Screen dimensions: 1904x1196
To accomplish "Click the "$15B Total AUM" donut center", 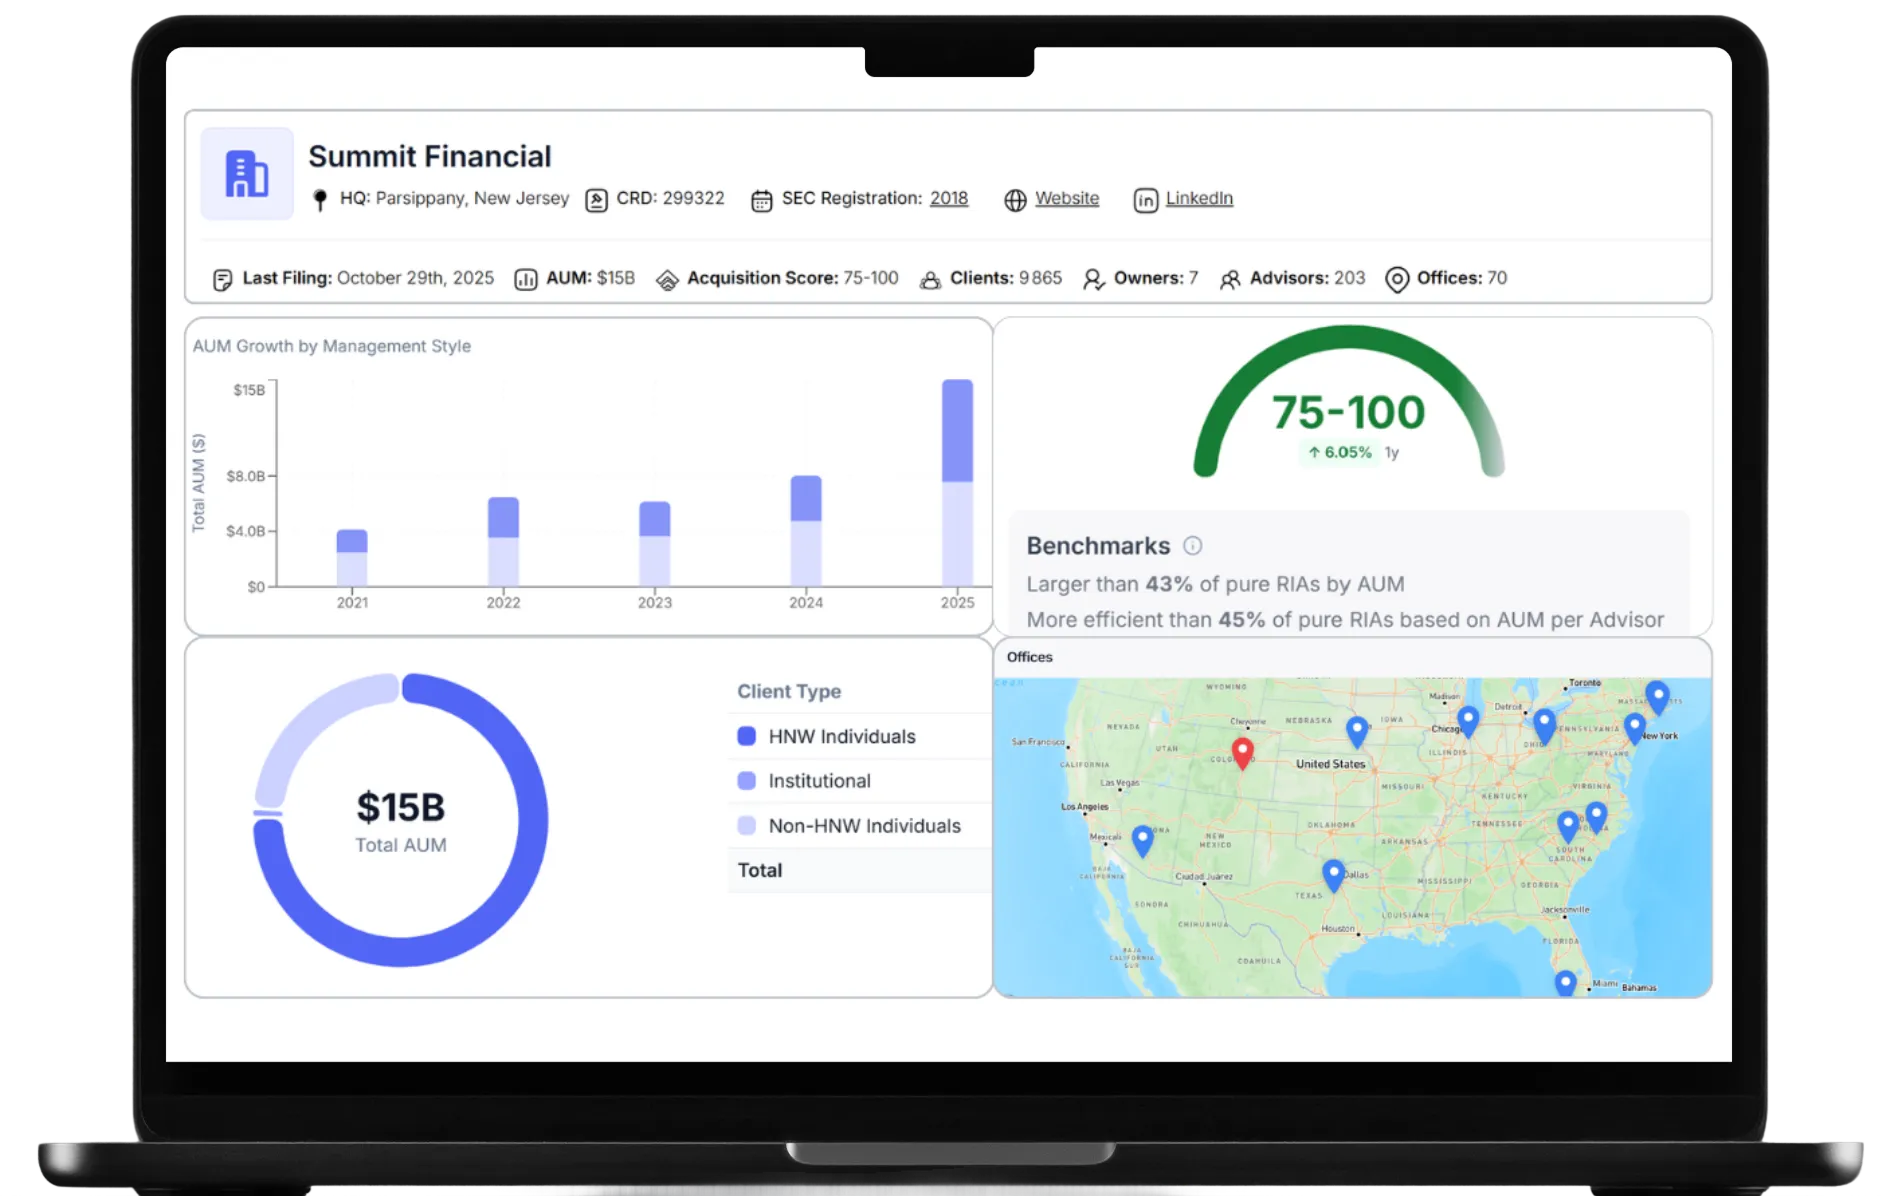I will tap(401, 821).
